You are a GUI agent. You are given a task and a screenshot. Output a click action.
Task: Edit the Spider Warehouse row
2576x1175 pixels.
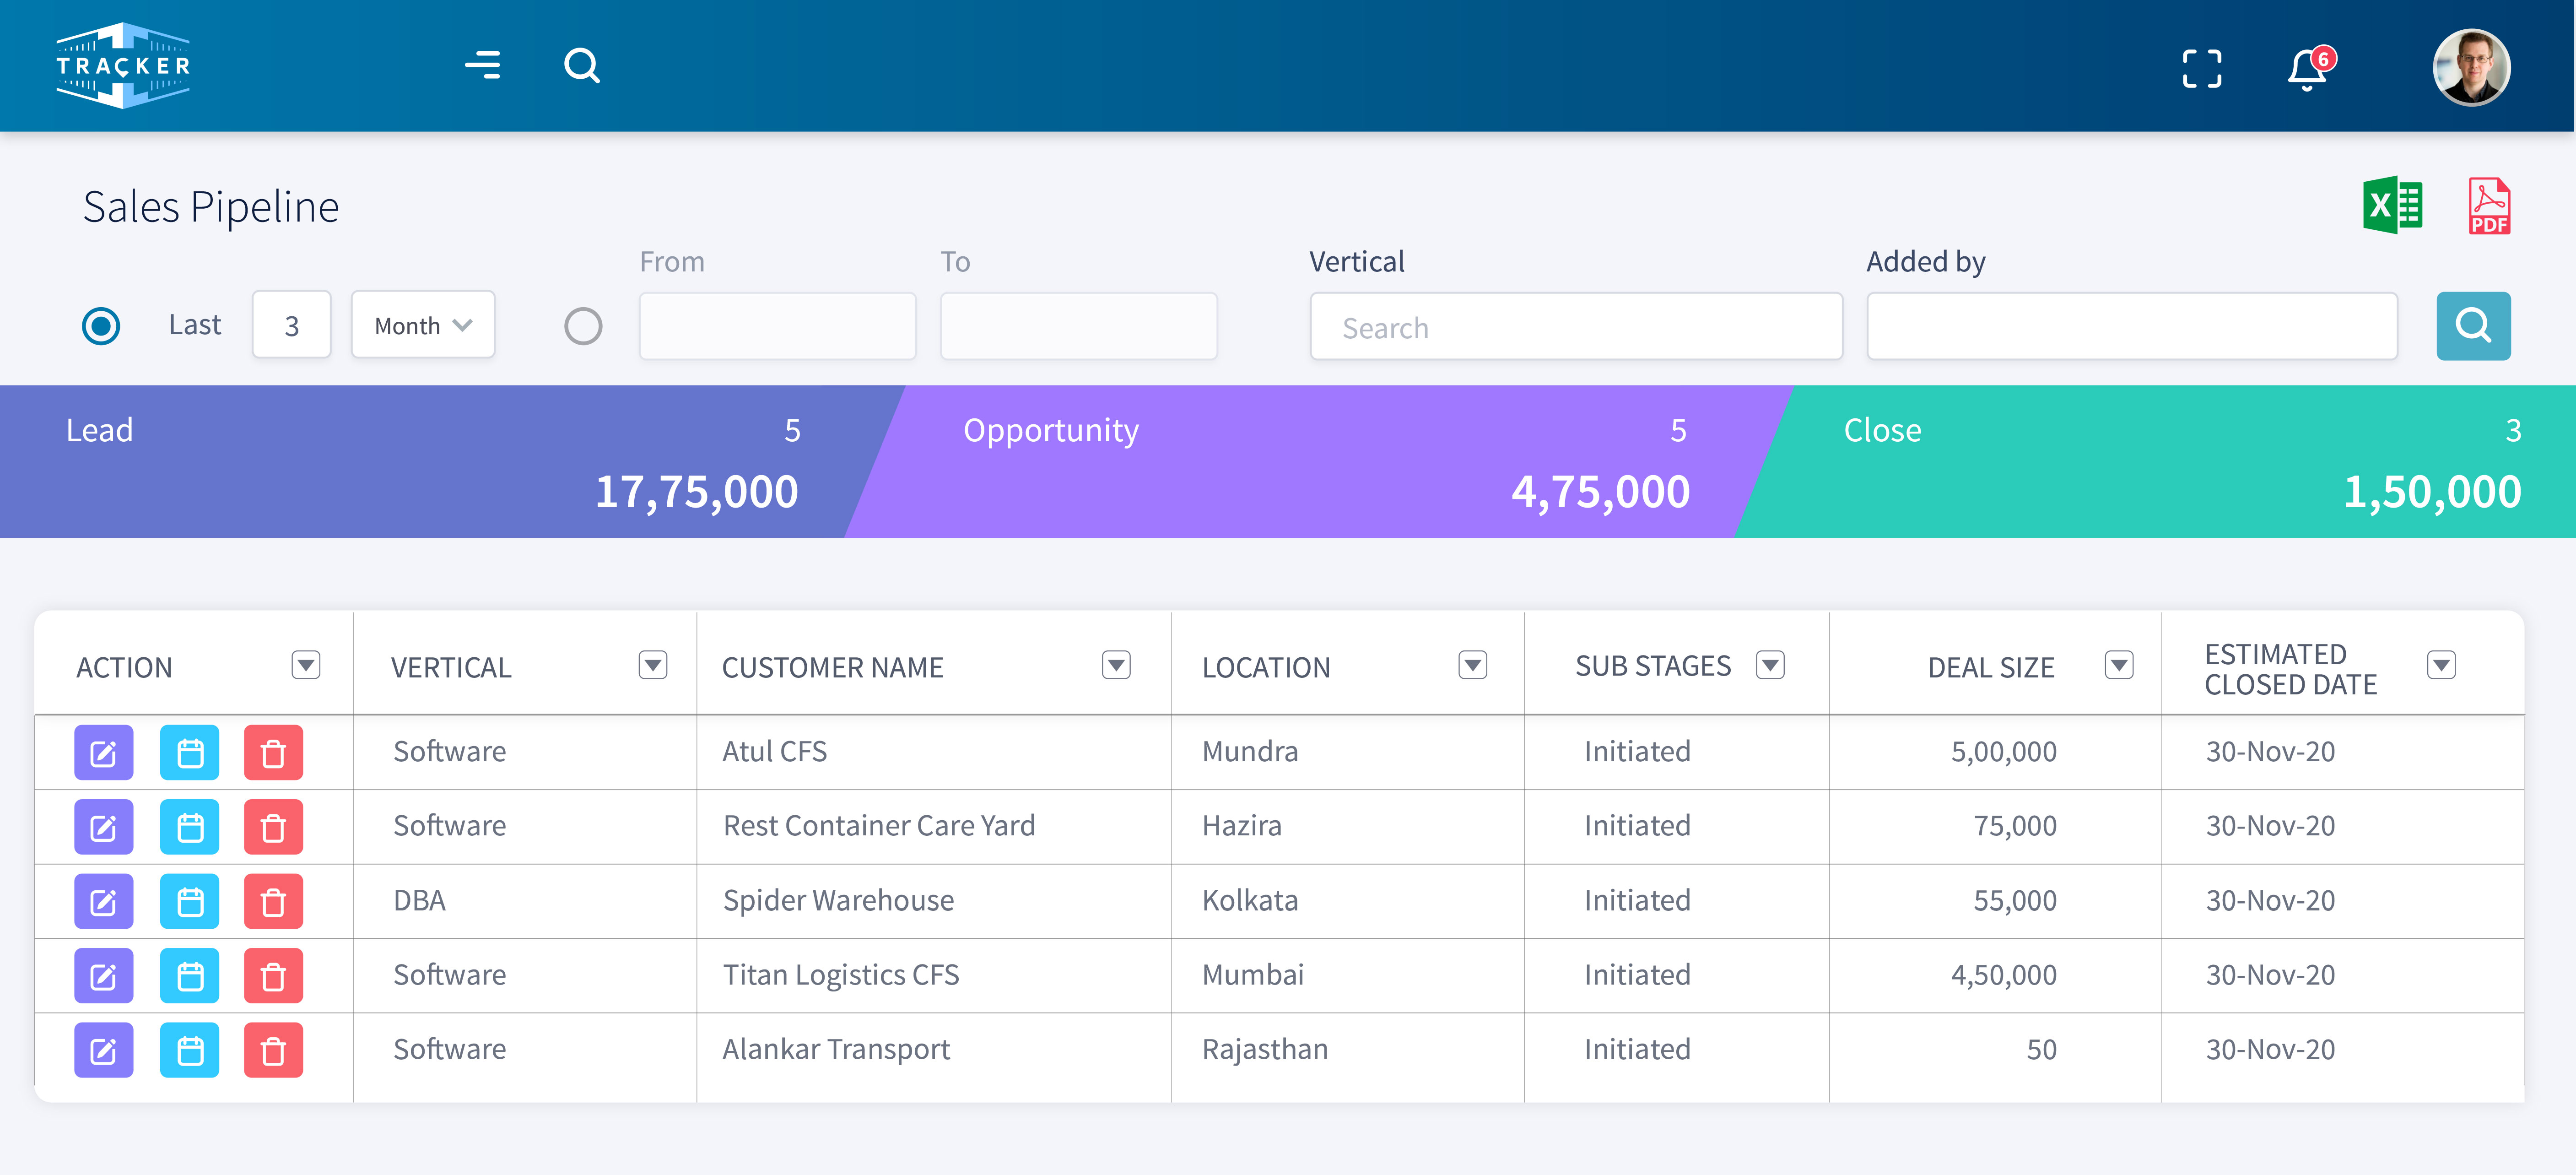point(104,901)
